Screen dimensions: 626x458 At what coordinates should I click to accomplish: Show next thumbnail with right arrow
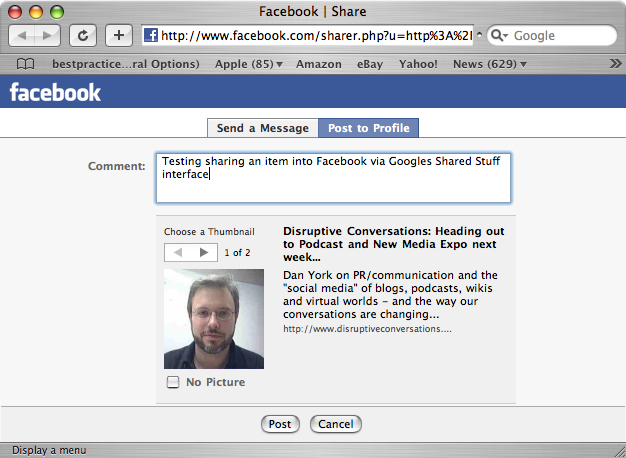click(203, 252)
